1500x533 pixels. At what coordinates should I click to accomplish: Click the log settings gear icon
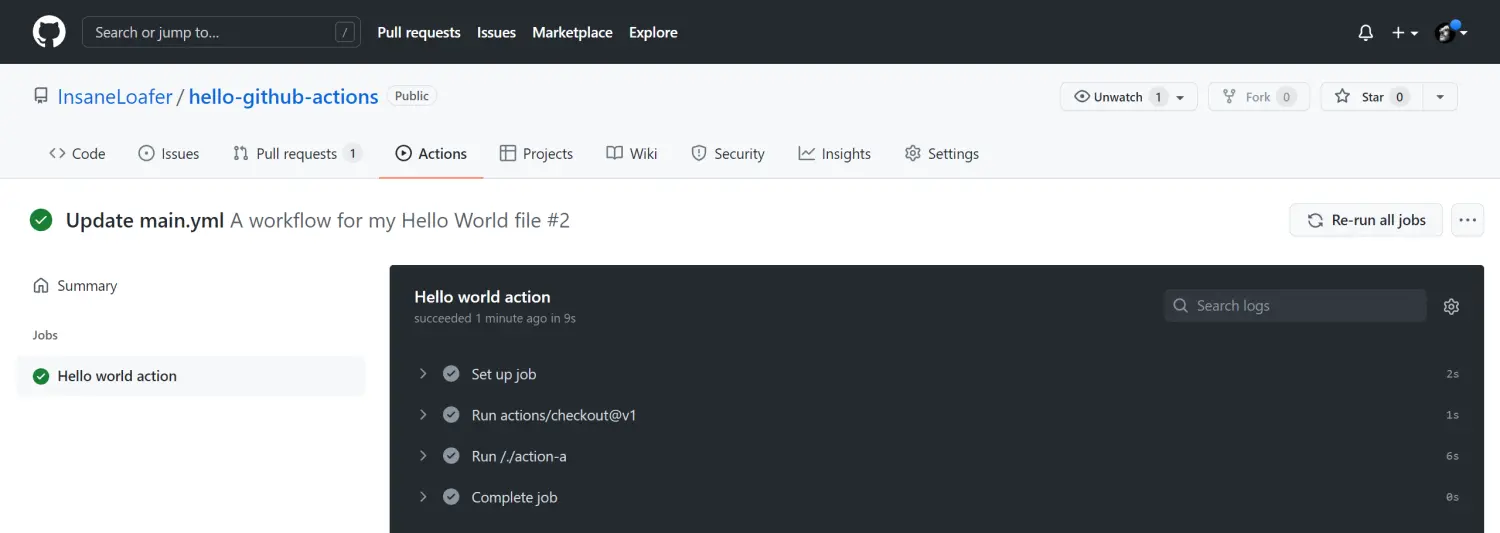tap(1451, 306)
